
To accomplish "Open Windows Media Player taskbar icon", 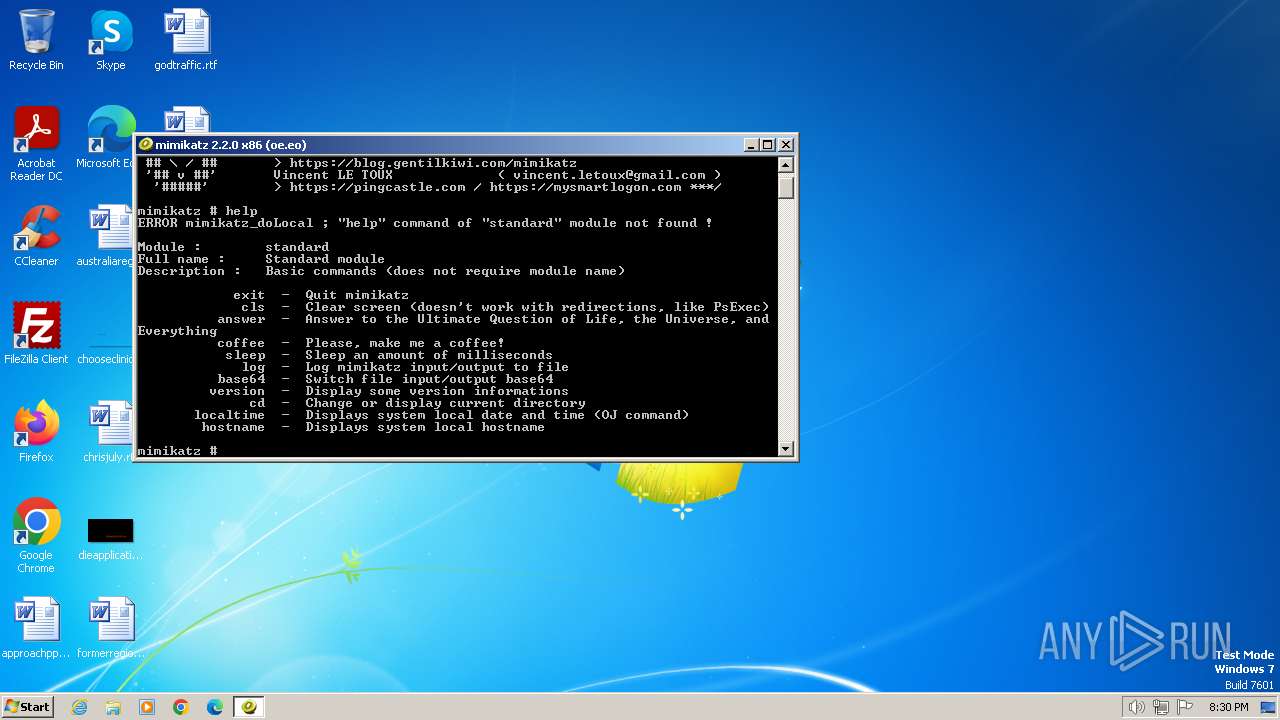I will click(147, 707).
